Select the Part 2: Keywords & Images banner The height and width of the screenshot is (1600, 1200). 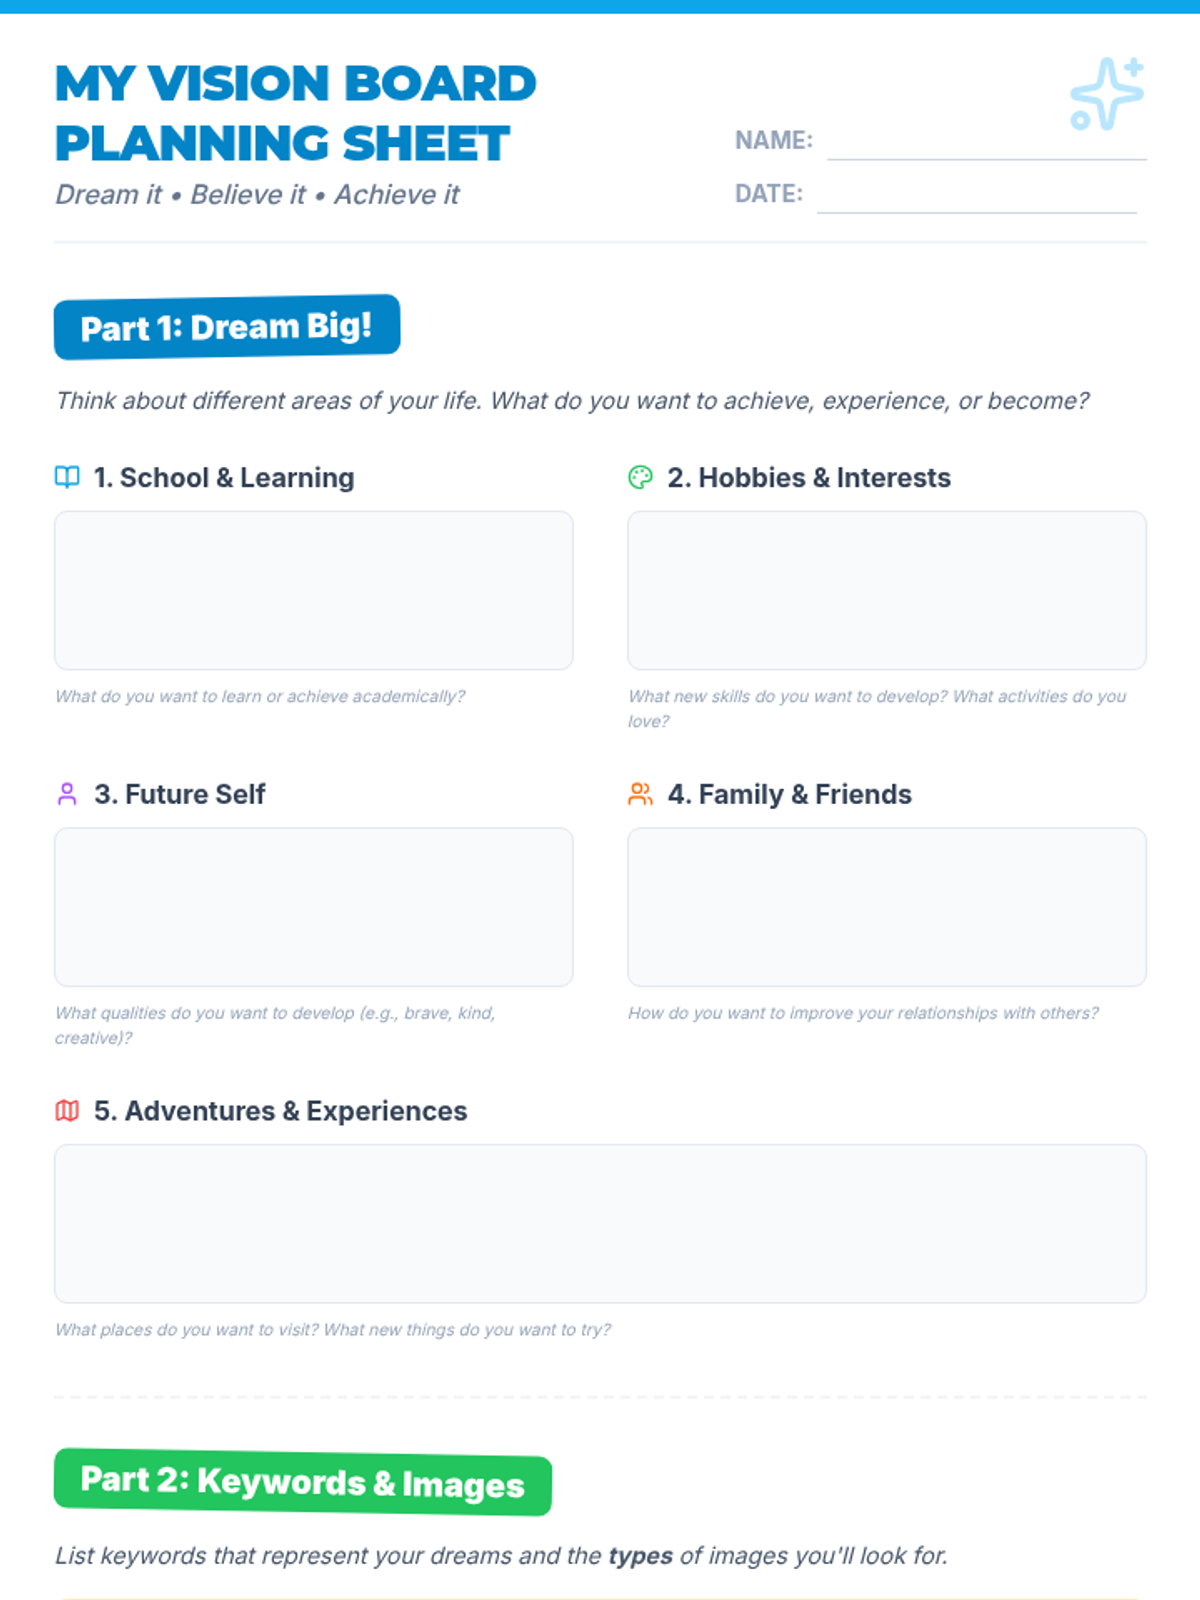[x=303, y=1482]
